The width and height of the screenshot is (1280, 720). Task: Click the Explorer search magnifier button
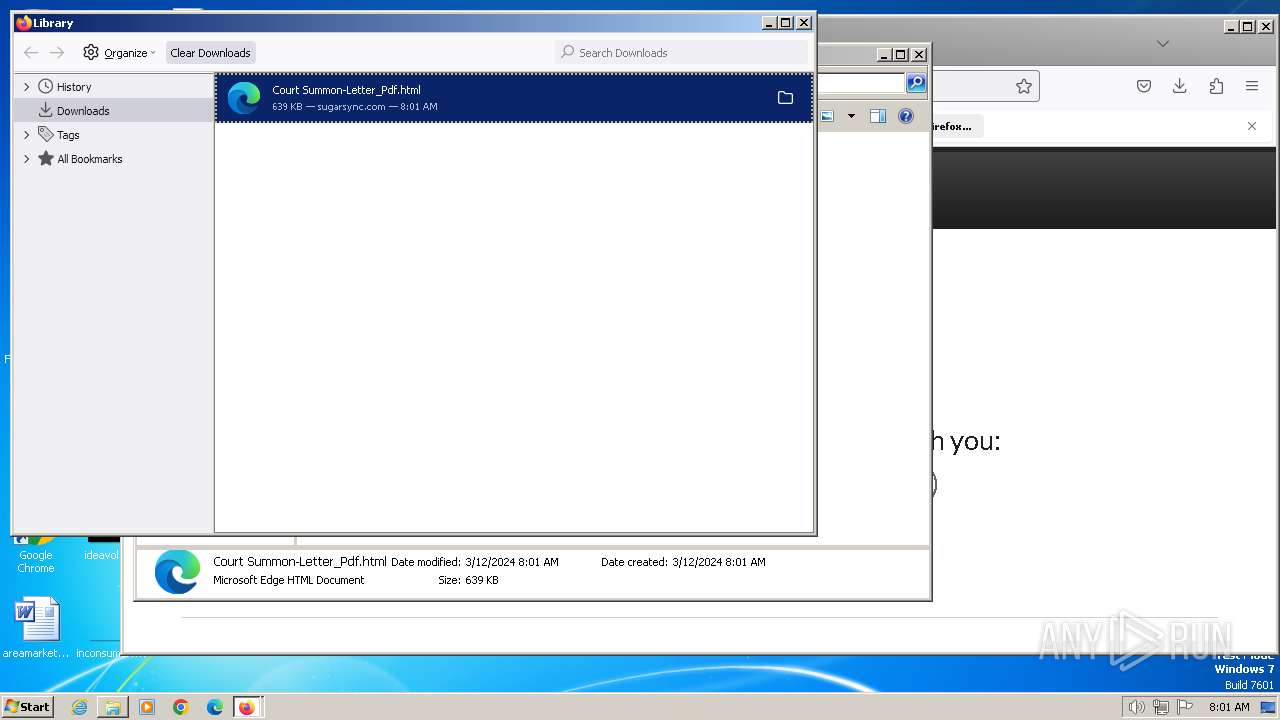click(916, 83)
